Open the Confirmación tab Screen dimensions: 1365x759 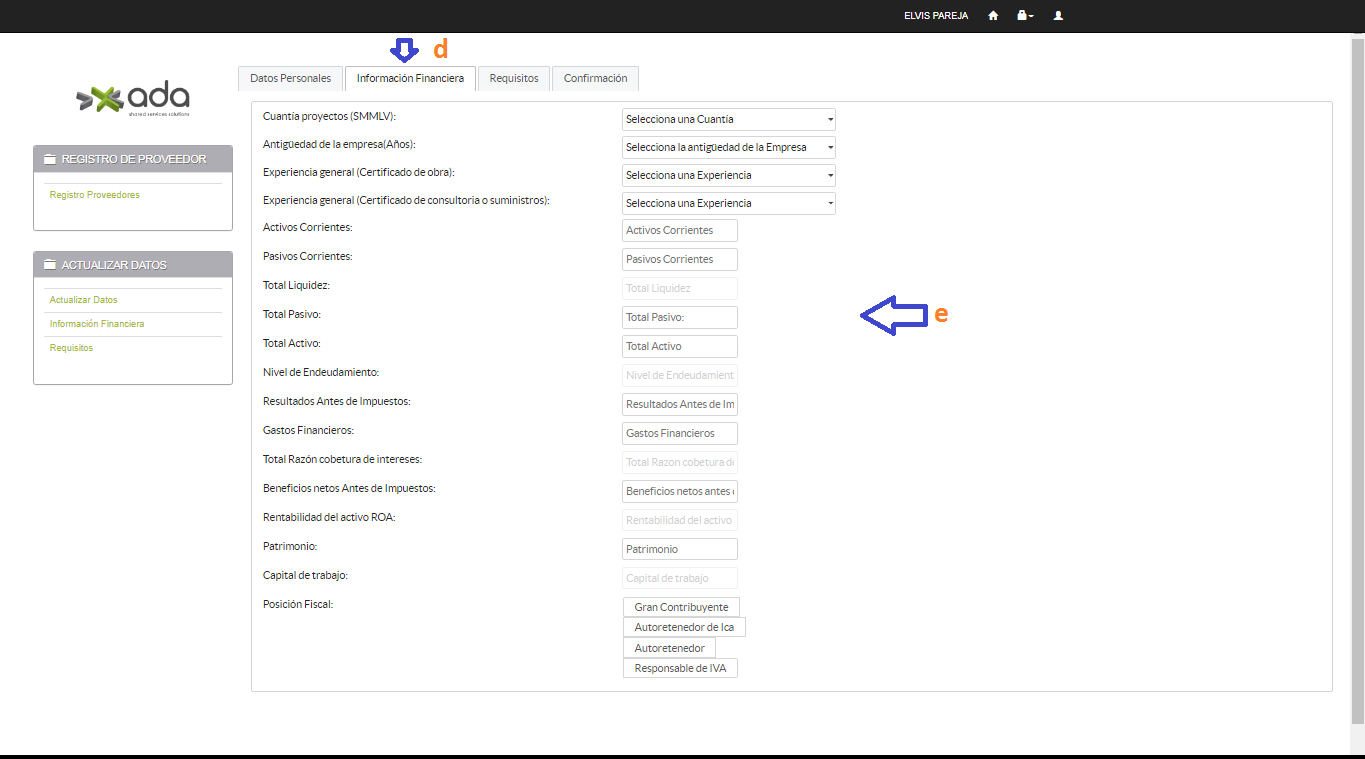pyautogui.click(x=595, y=79)
